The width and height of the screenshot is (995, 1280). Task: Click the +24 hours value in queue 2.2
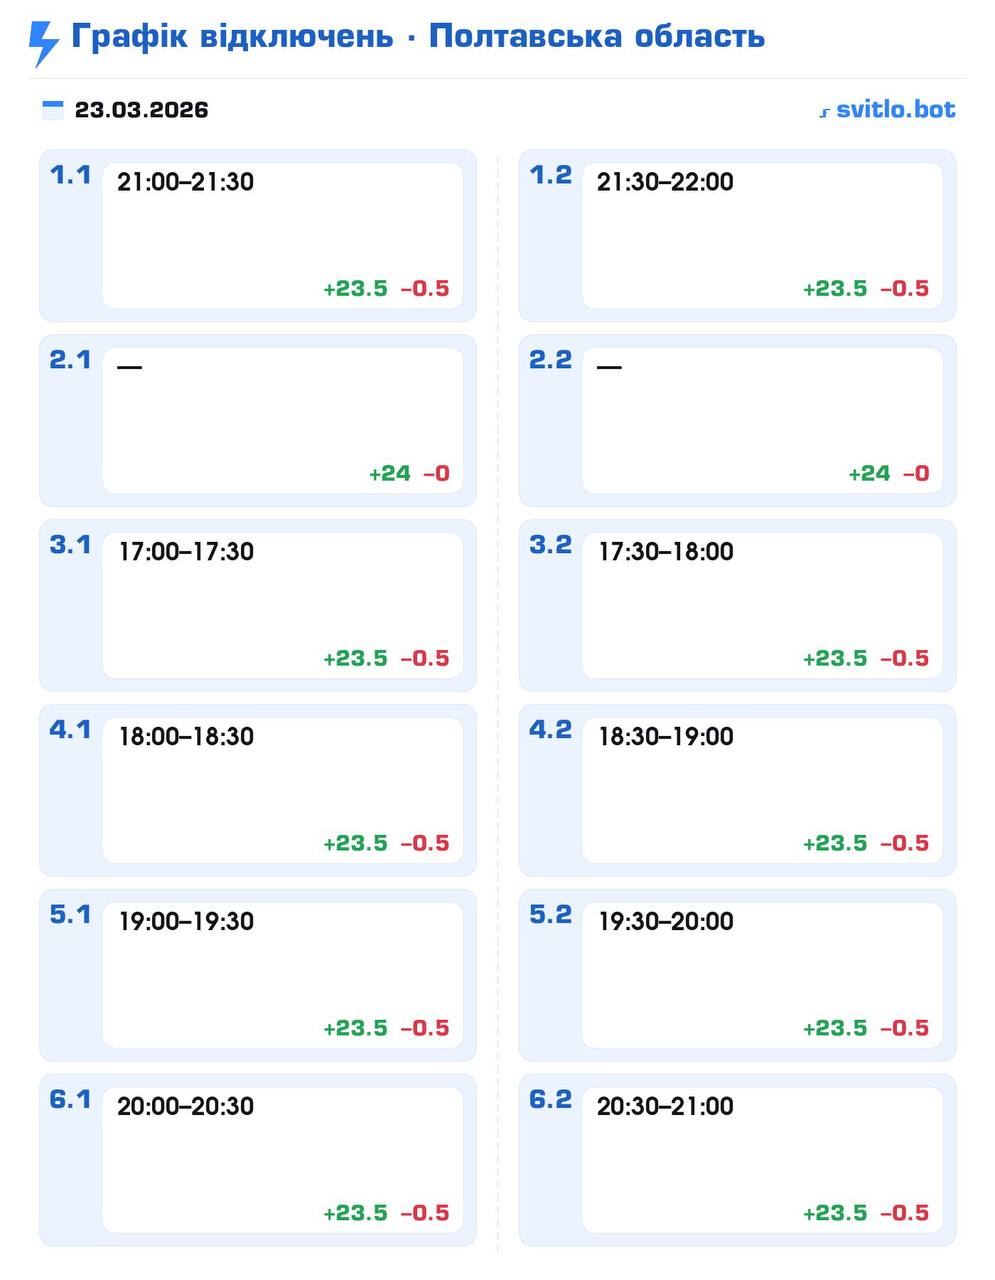point(868,473)
